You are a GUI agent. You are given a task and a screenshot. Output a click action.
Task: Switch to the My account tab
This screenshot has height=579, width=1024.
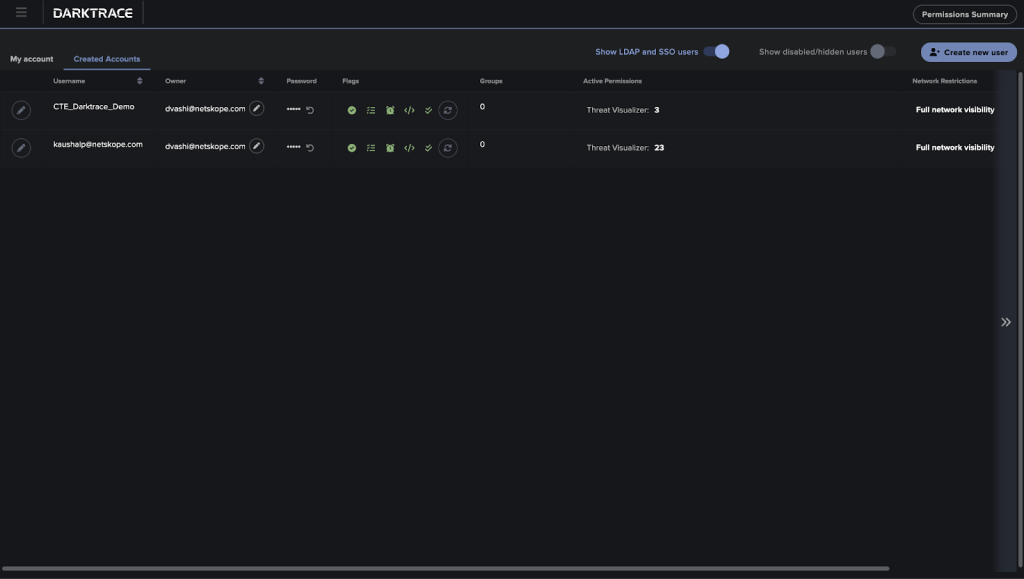(31, 59)
